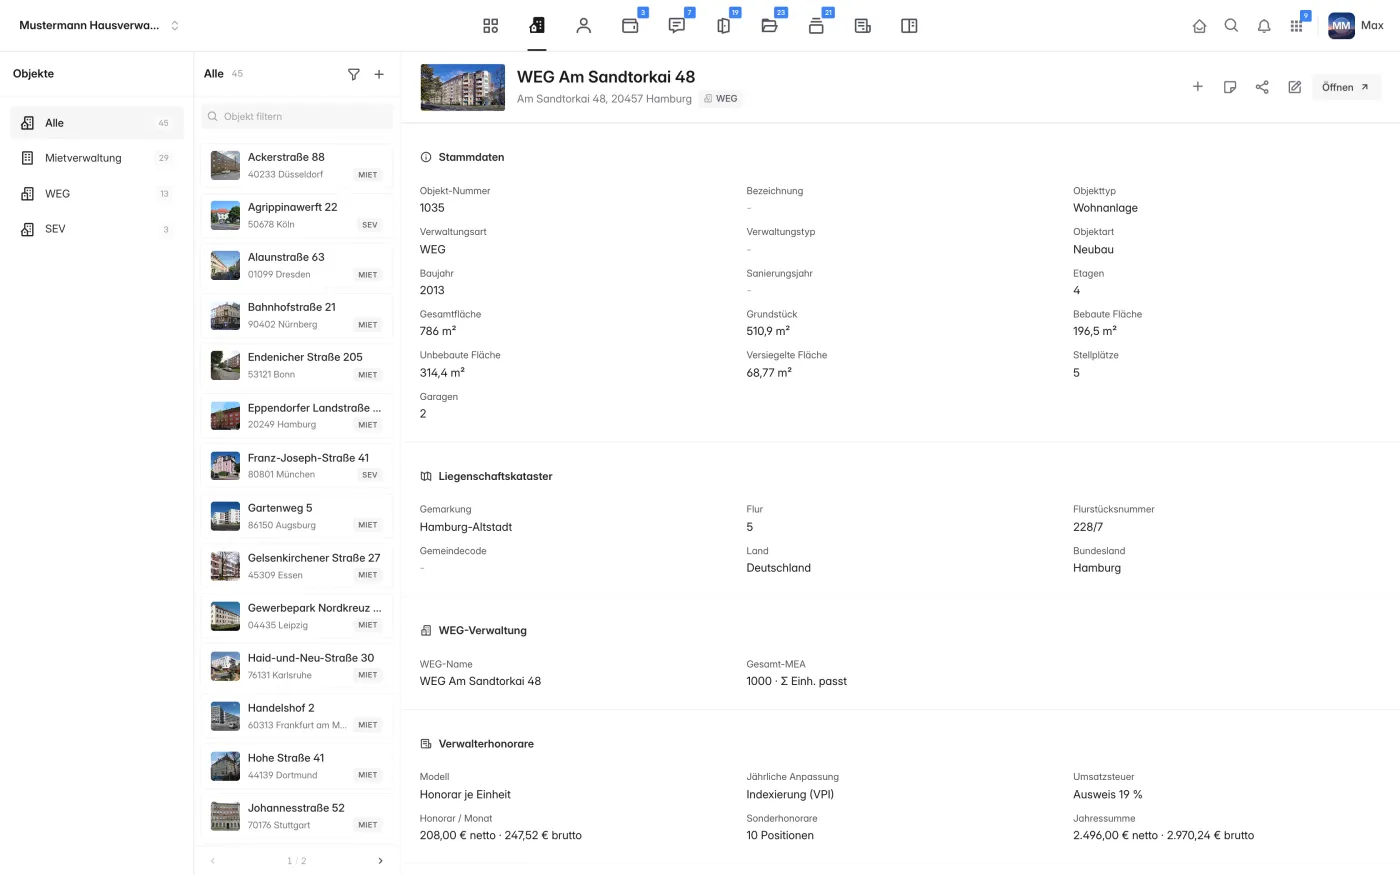Open the Alaunstraße 63 object
Viewport: 1400px width, 875px height.
(297, 265)
